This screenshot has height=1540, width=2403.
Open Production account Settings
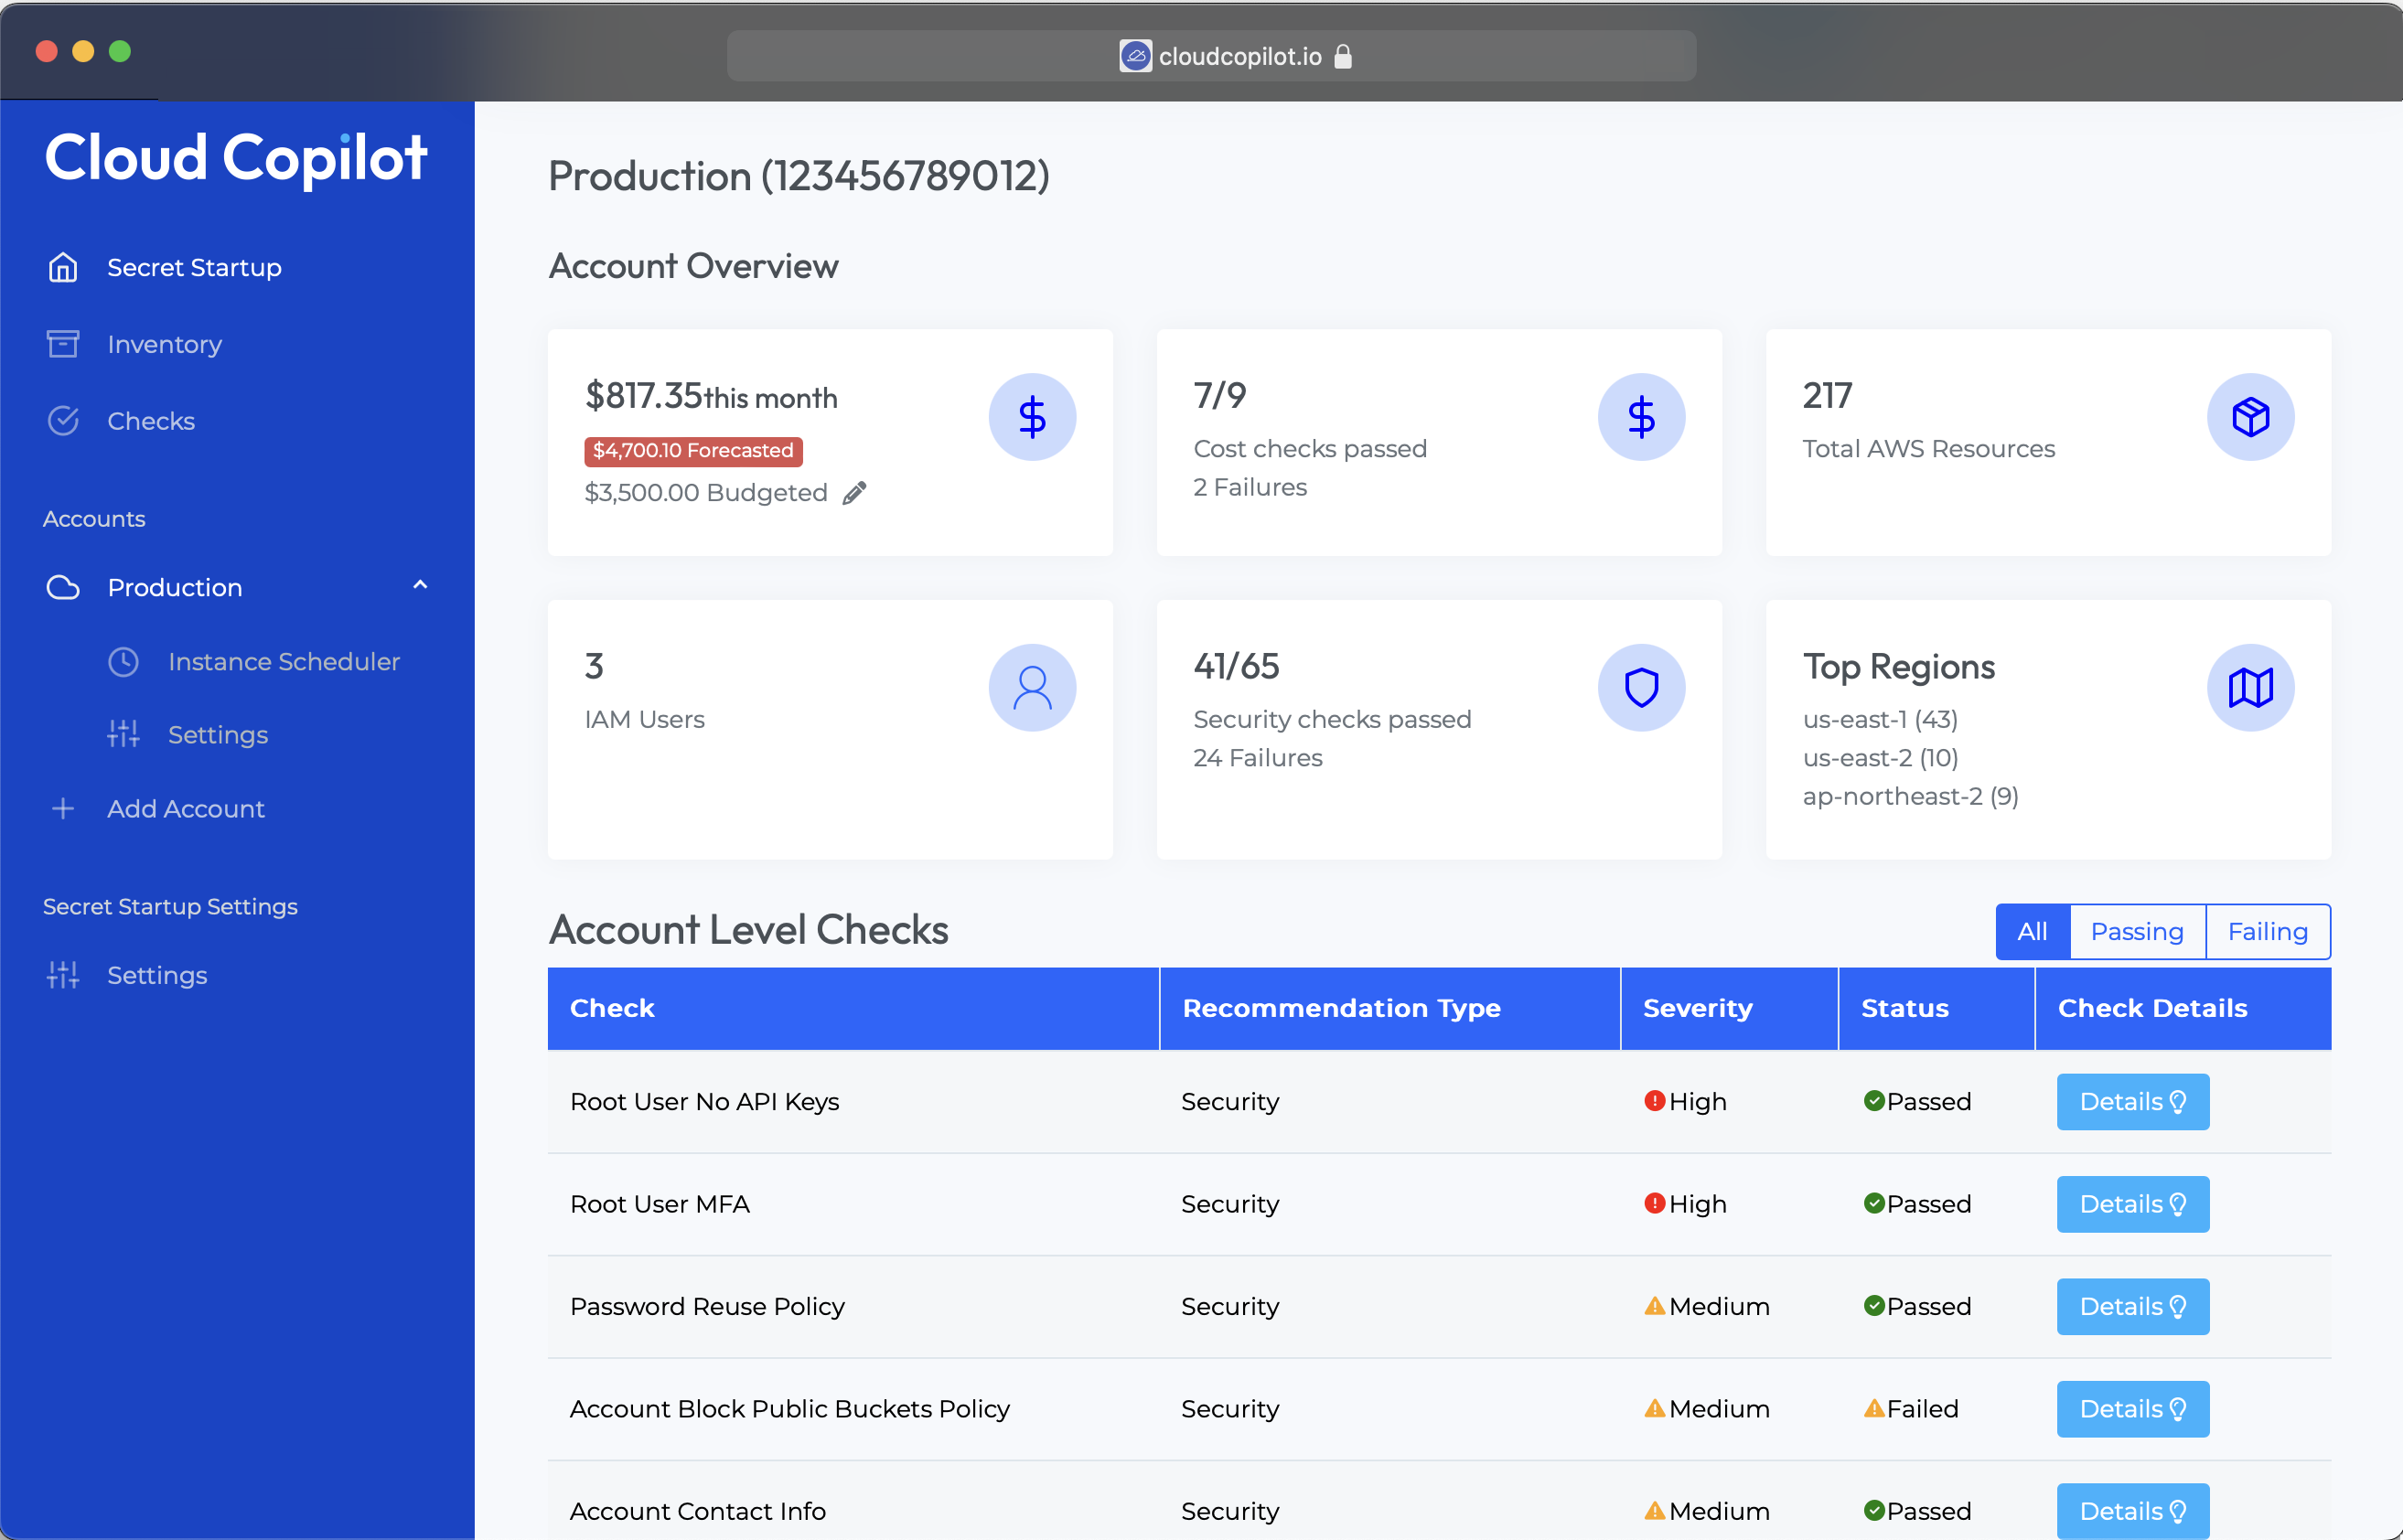click(x=217, y=733)
